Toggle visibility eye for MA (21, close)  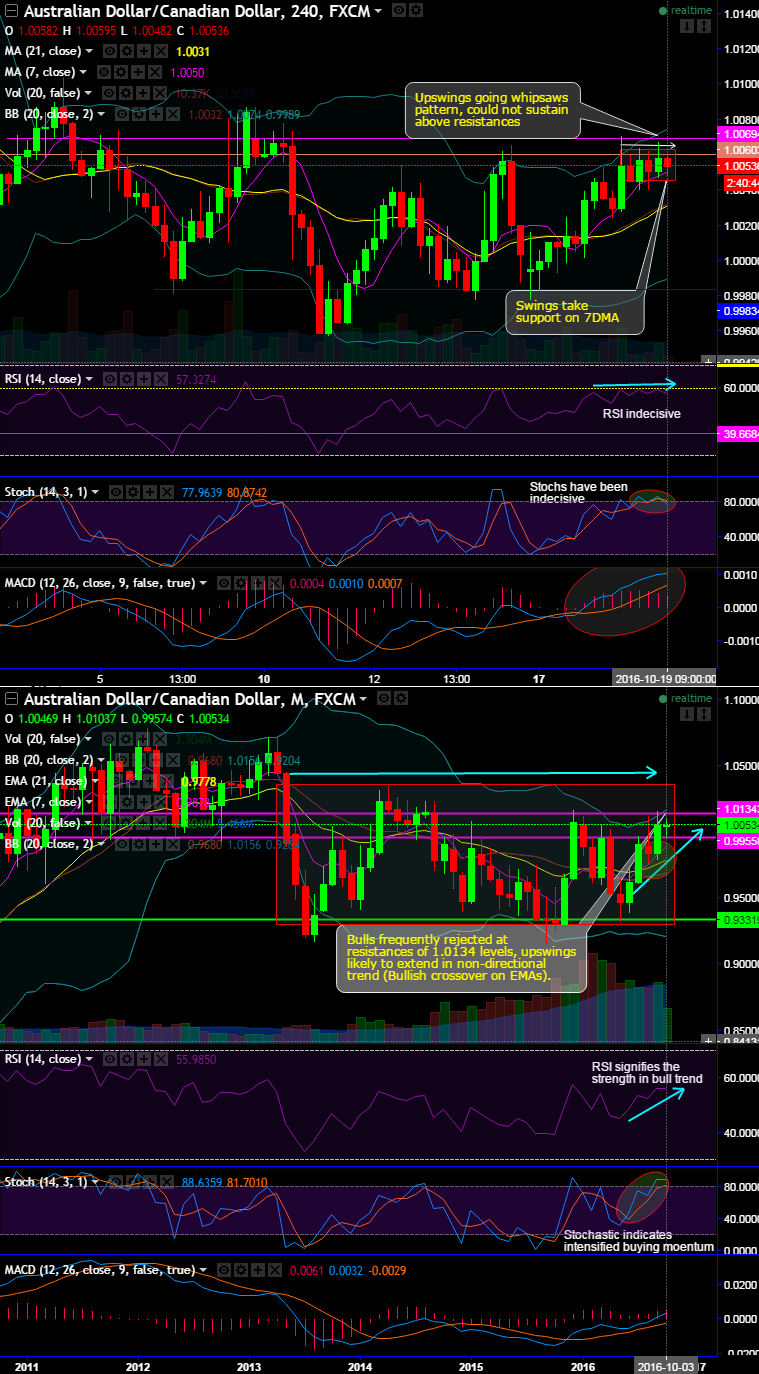click(110, 51)
